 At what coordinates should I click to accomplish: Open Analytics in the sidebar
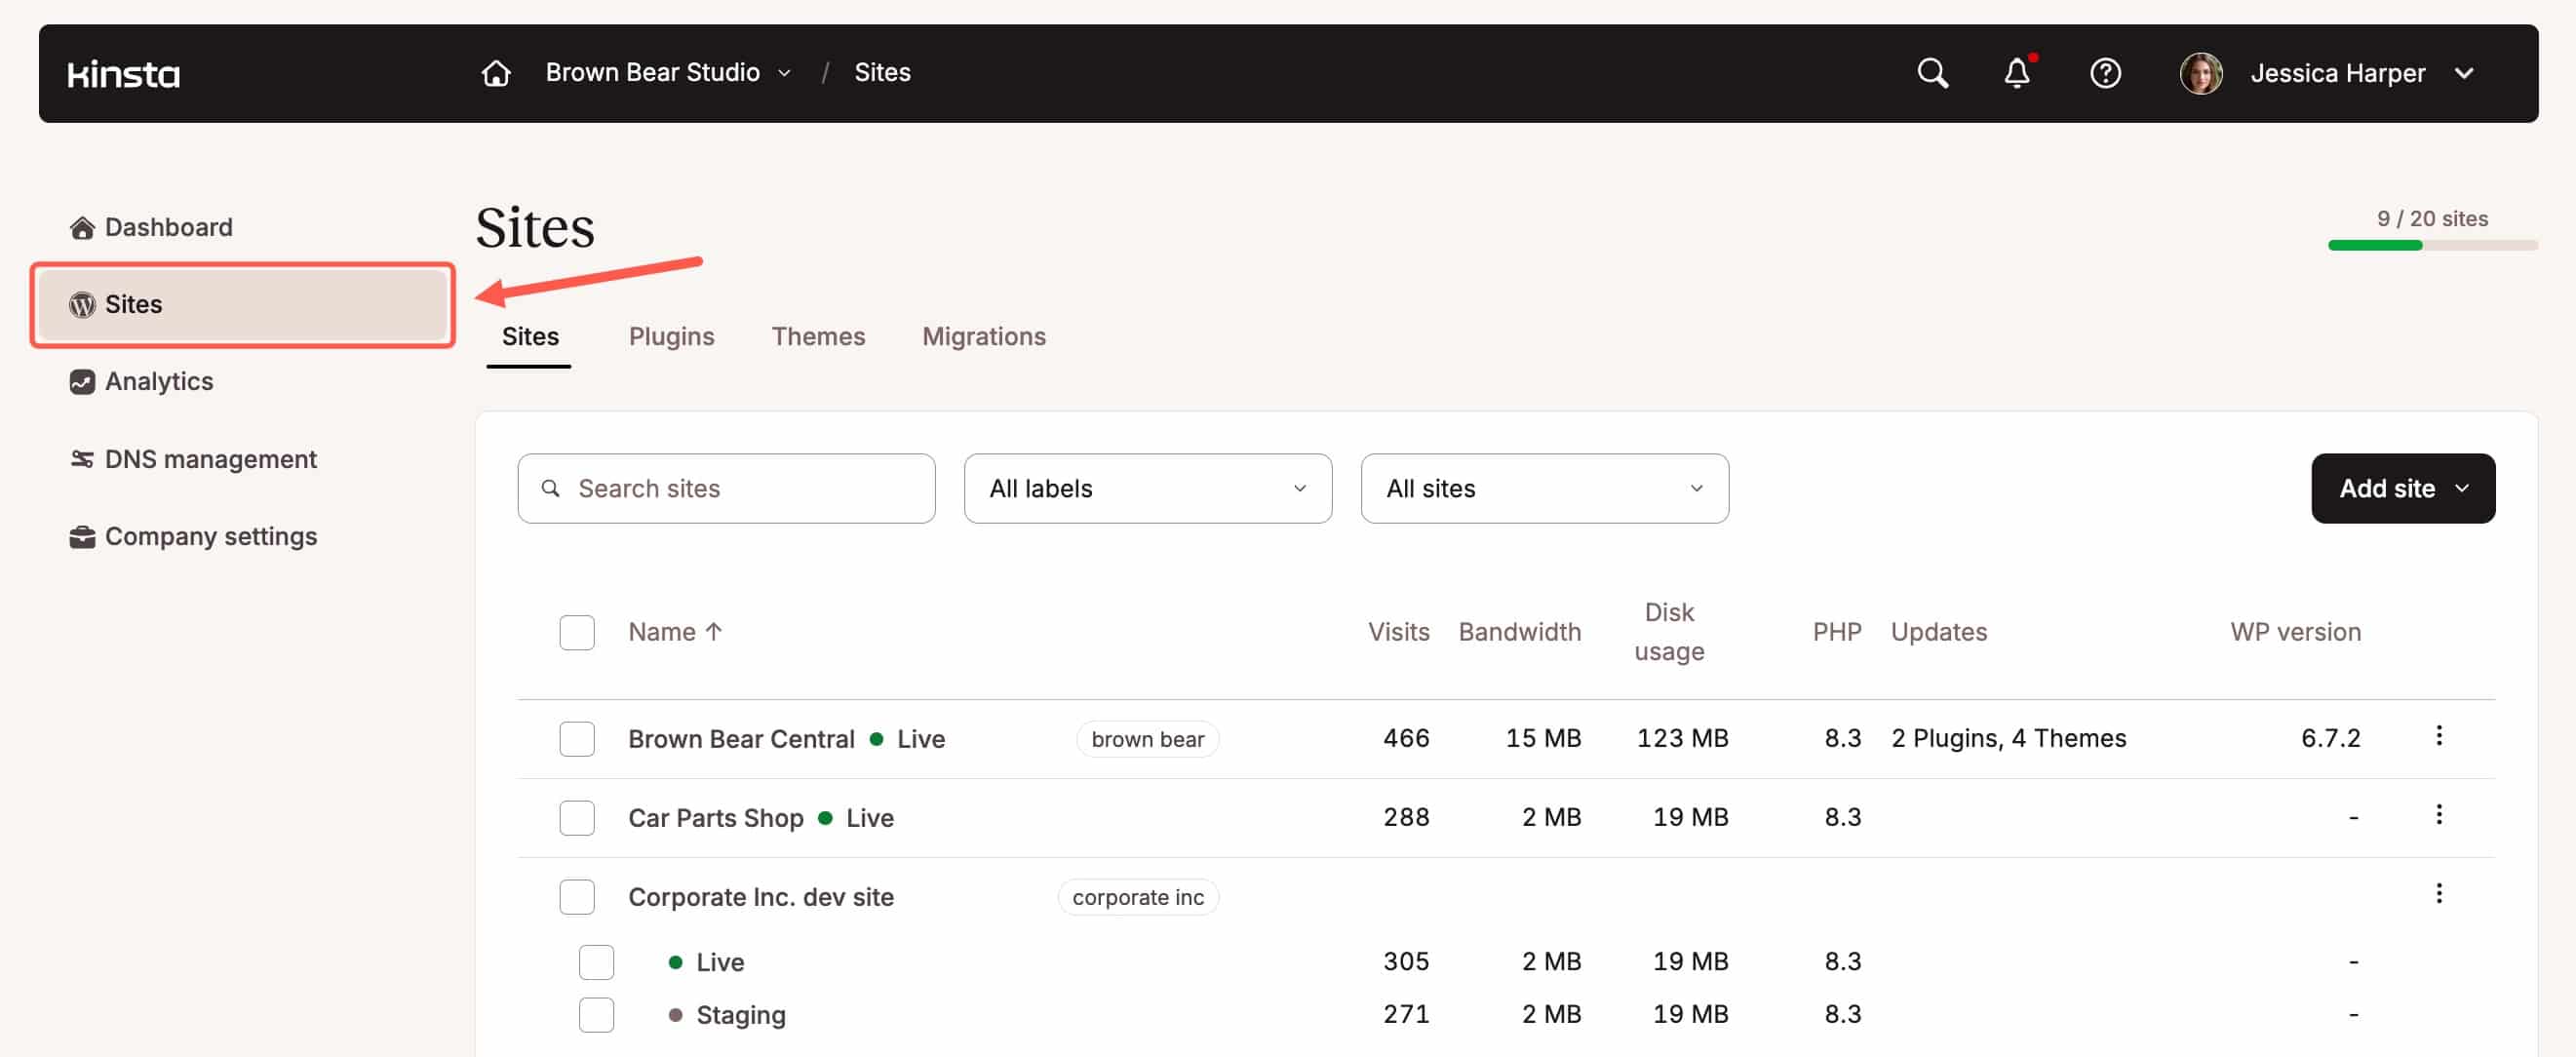tap(158, 382)
